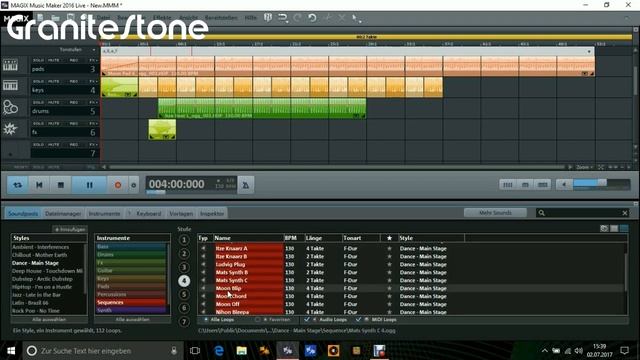Select the purple Synth instrument category
This screenshot has width=640, height=360.
(x=131, y=310)
